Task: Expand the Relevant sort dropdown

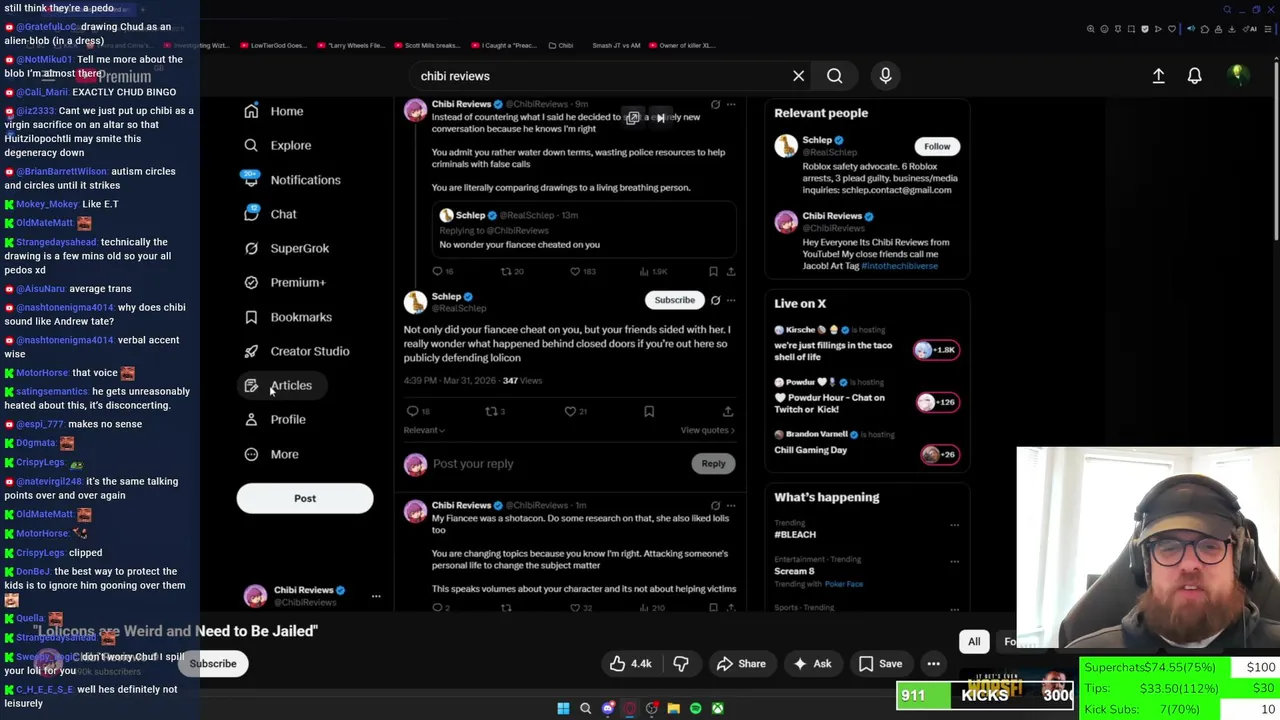Action: [x=424, y=430]
